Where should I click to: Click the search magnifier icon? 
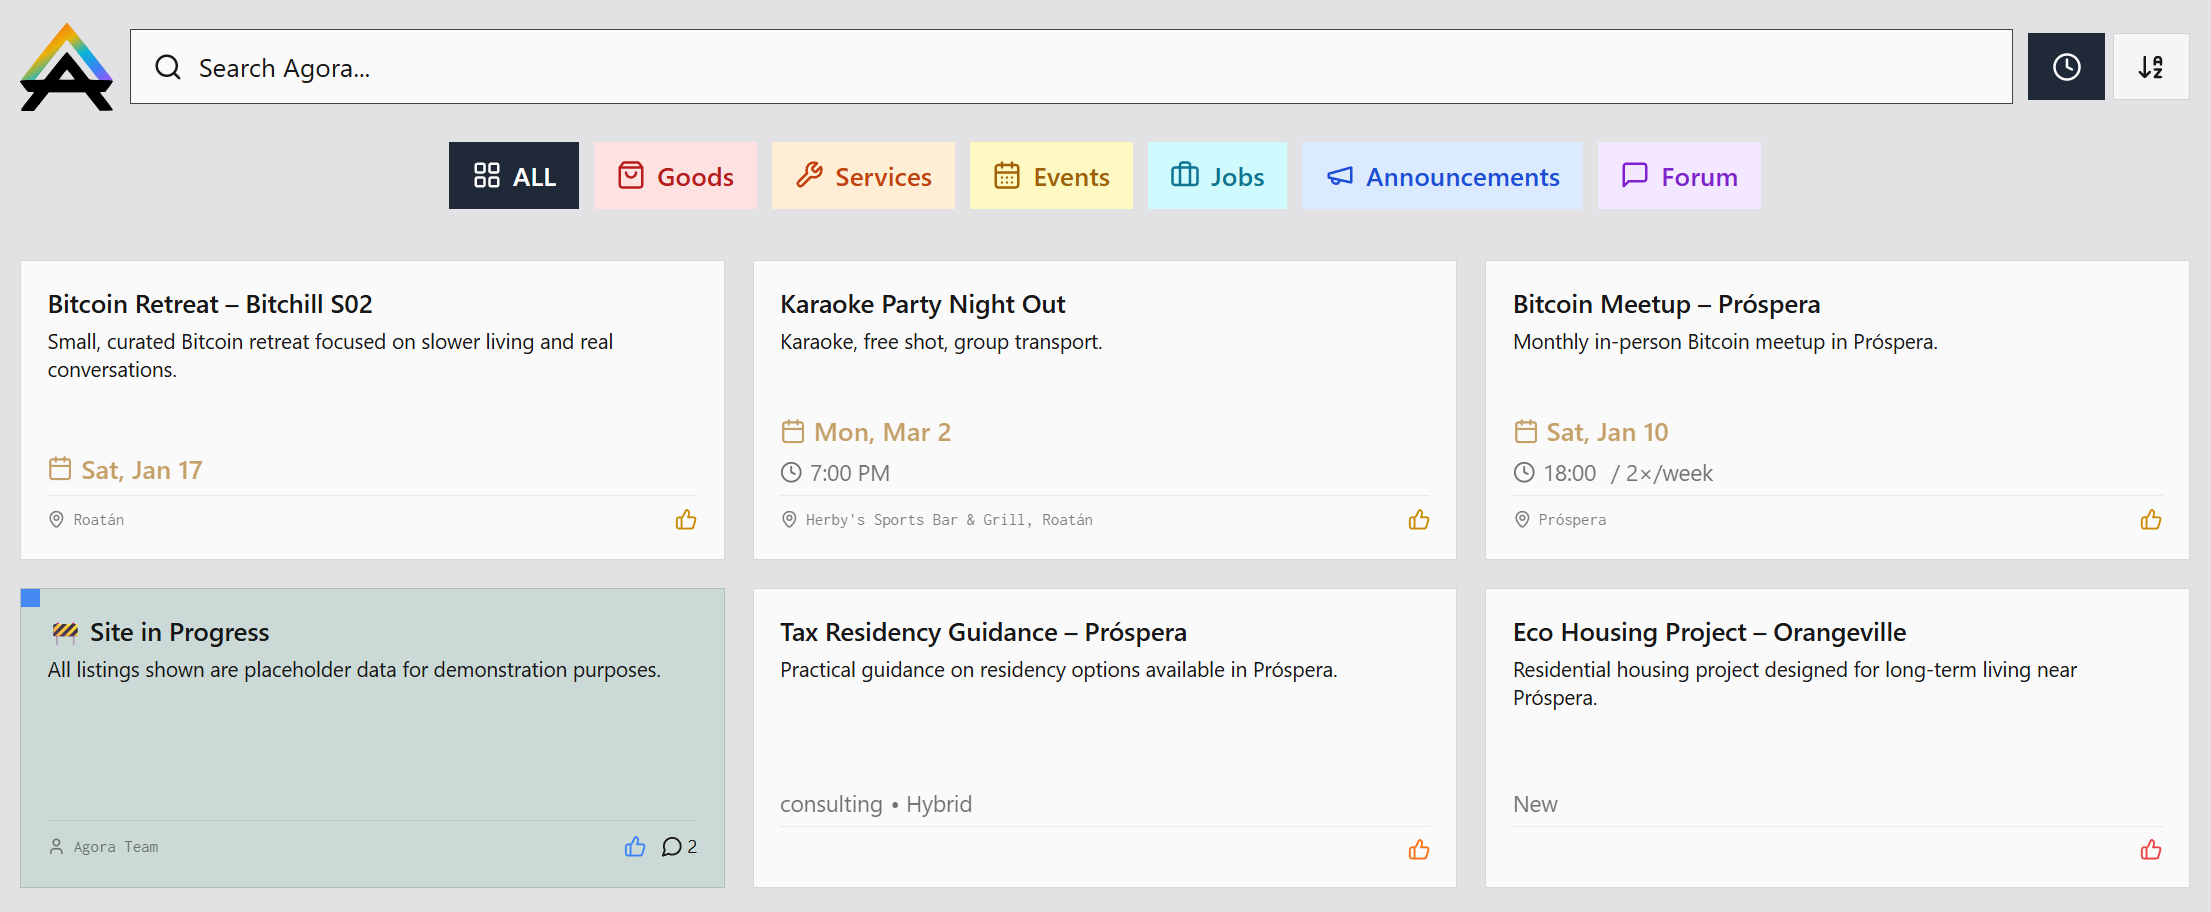pyautogui.click(x=168, y=67)
